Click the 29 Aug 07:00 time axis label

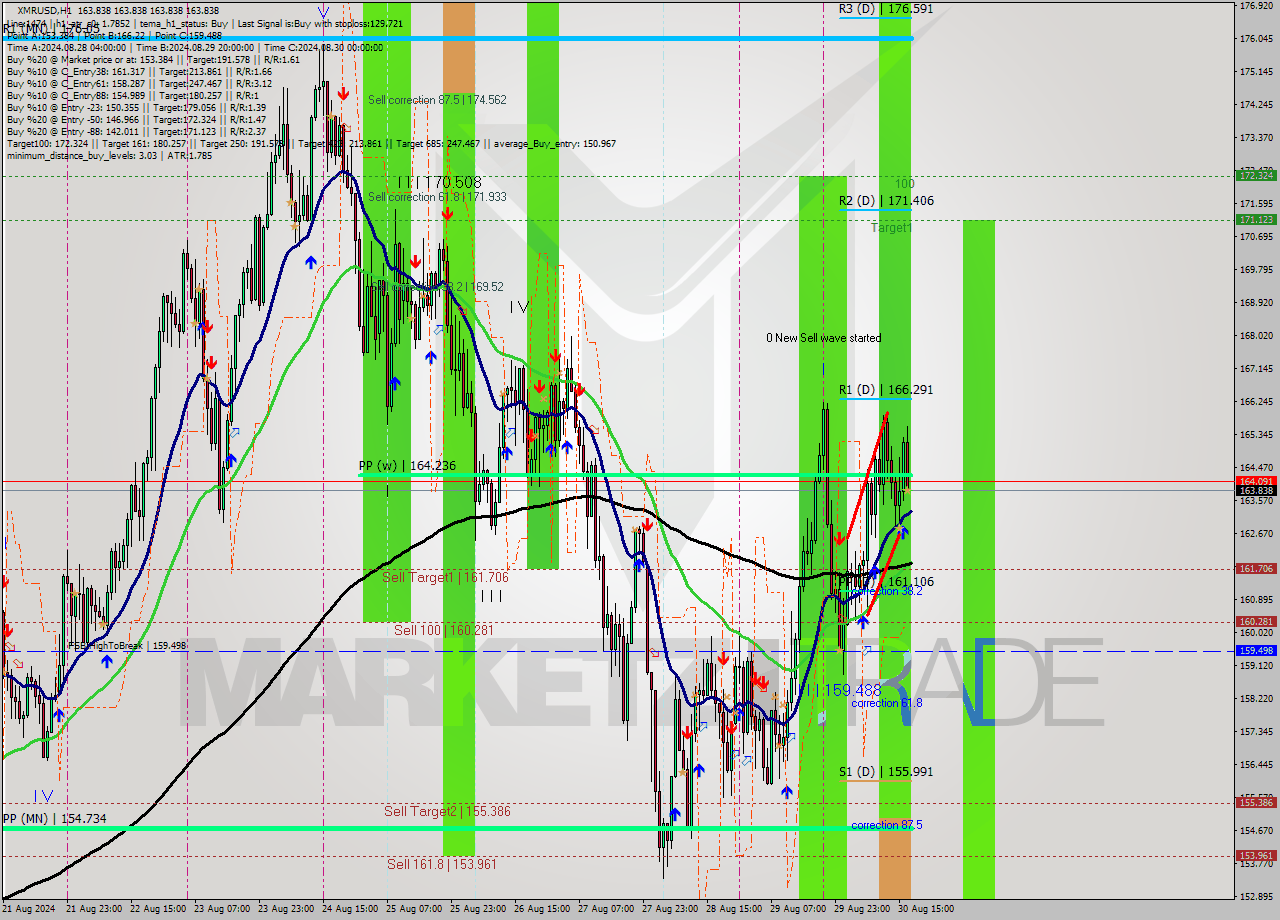tap(798, 909)
